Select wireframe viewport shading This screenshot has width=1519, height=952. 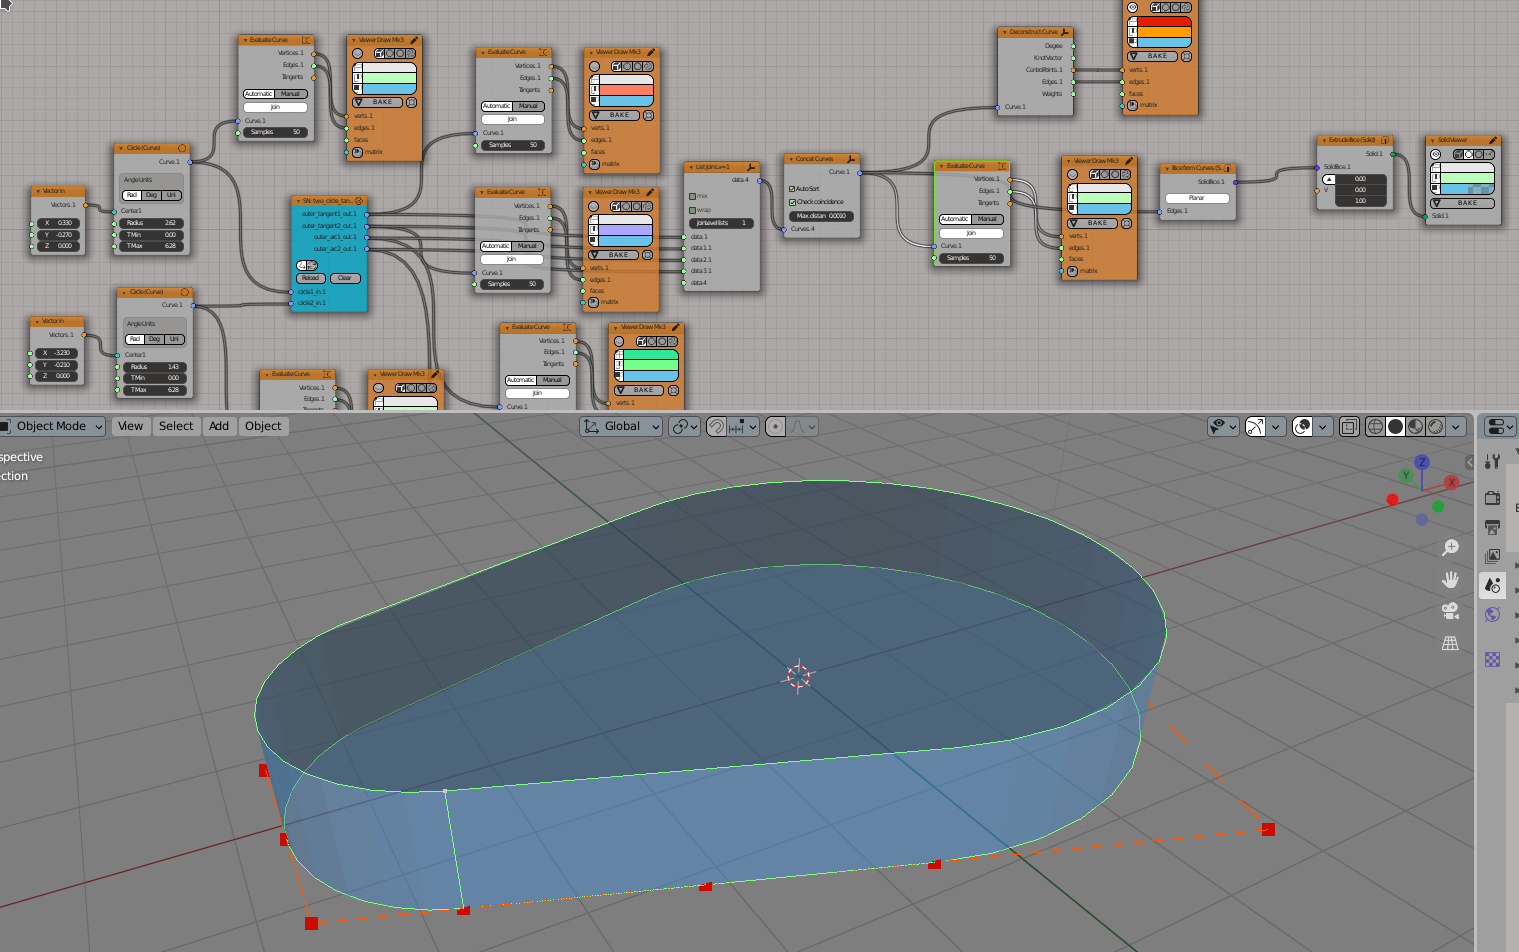point(1375,427)
